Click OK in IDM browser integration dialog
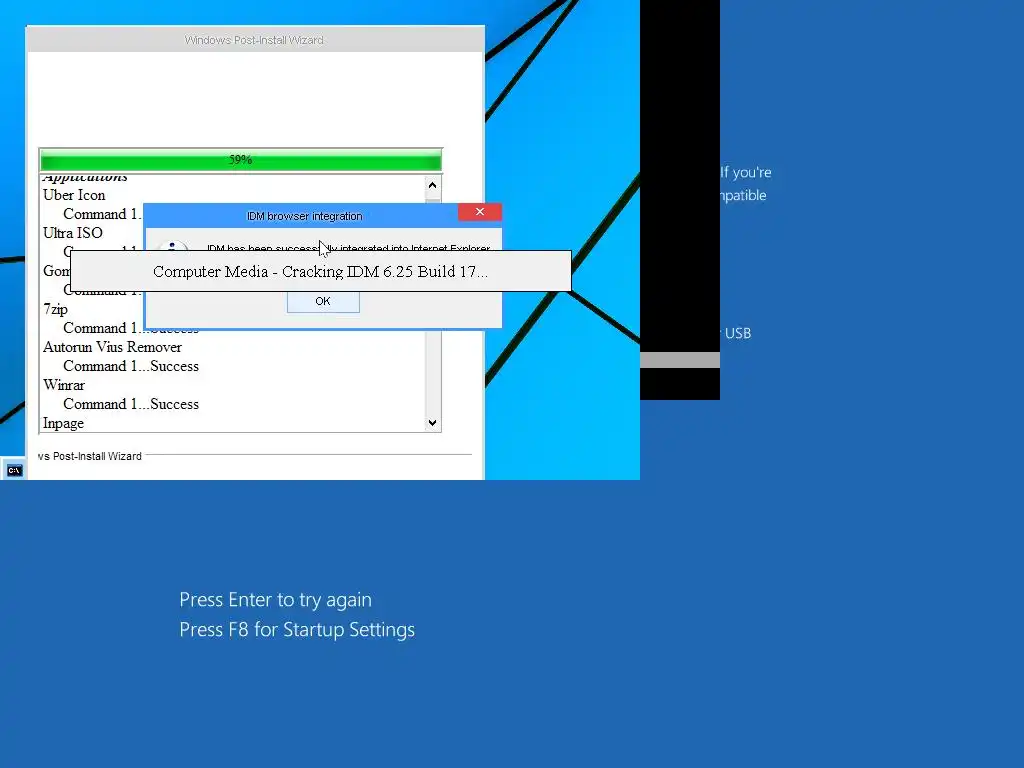Screen dimensions: 1024x768 [323, 302]
